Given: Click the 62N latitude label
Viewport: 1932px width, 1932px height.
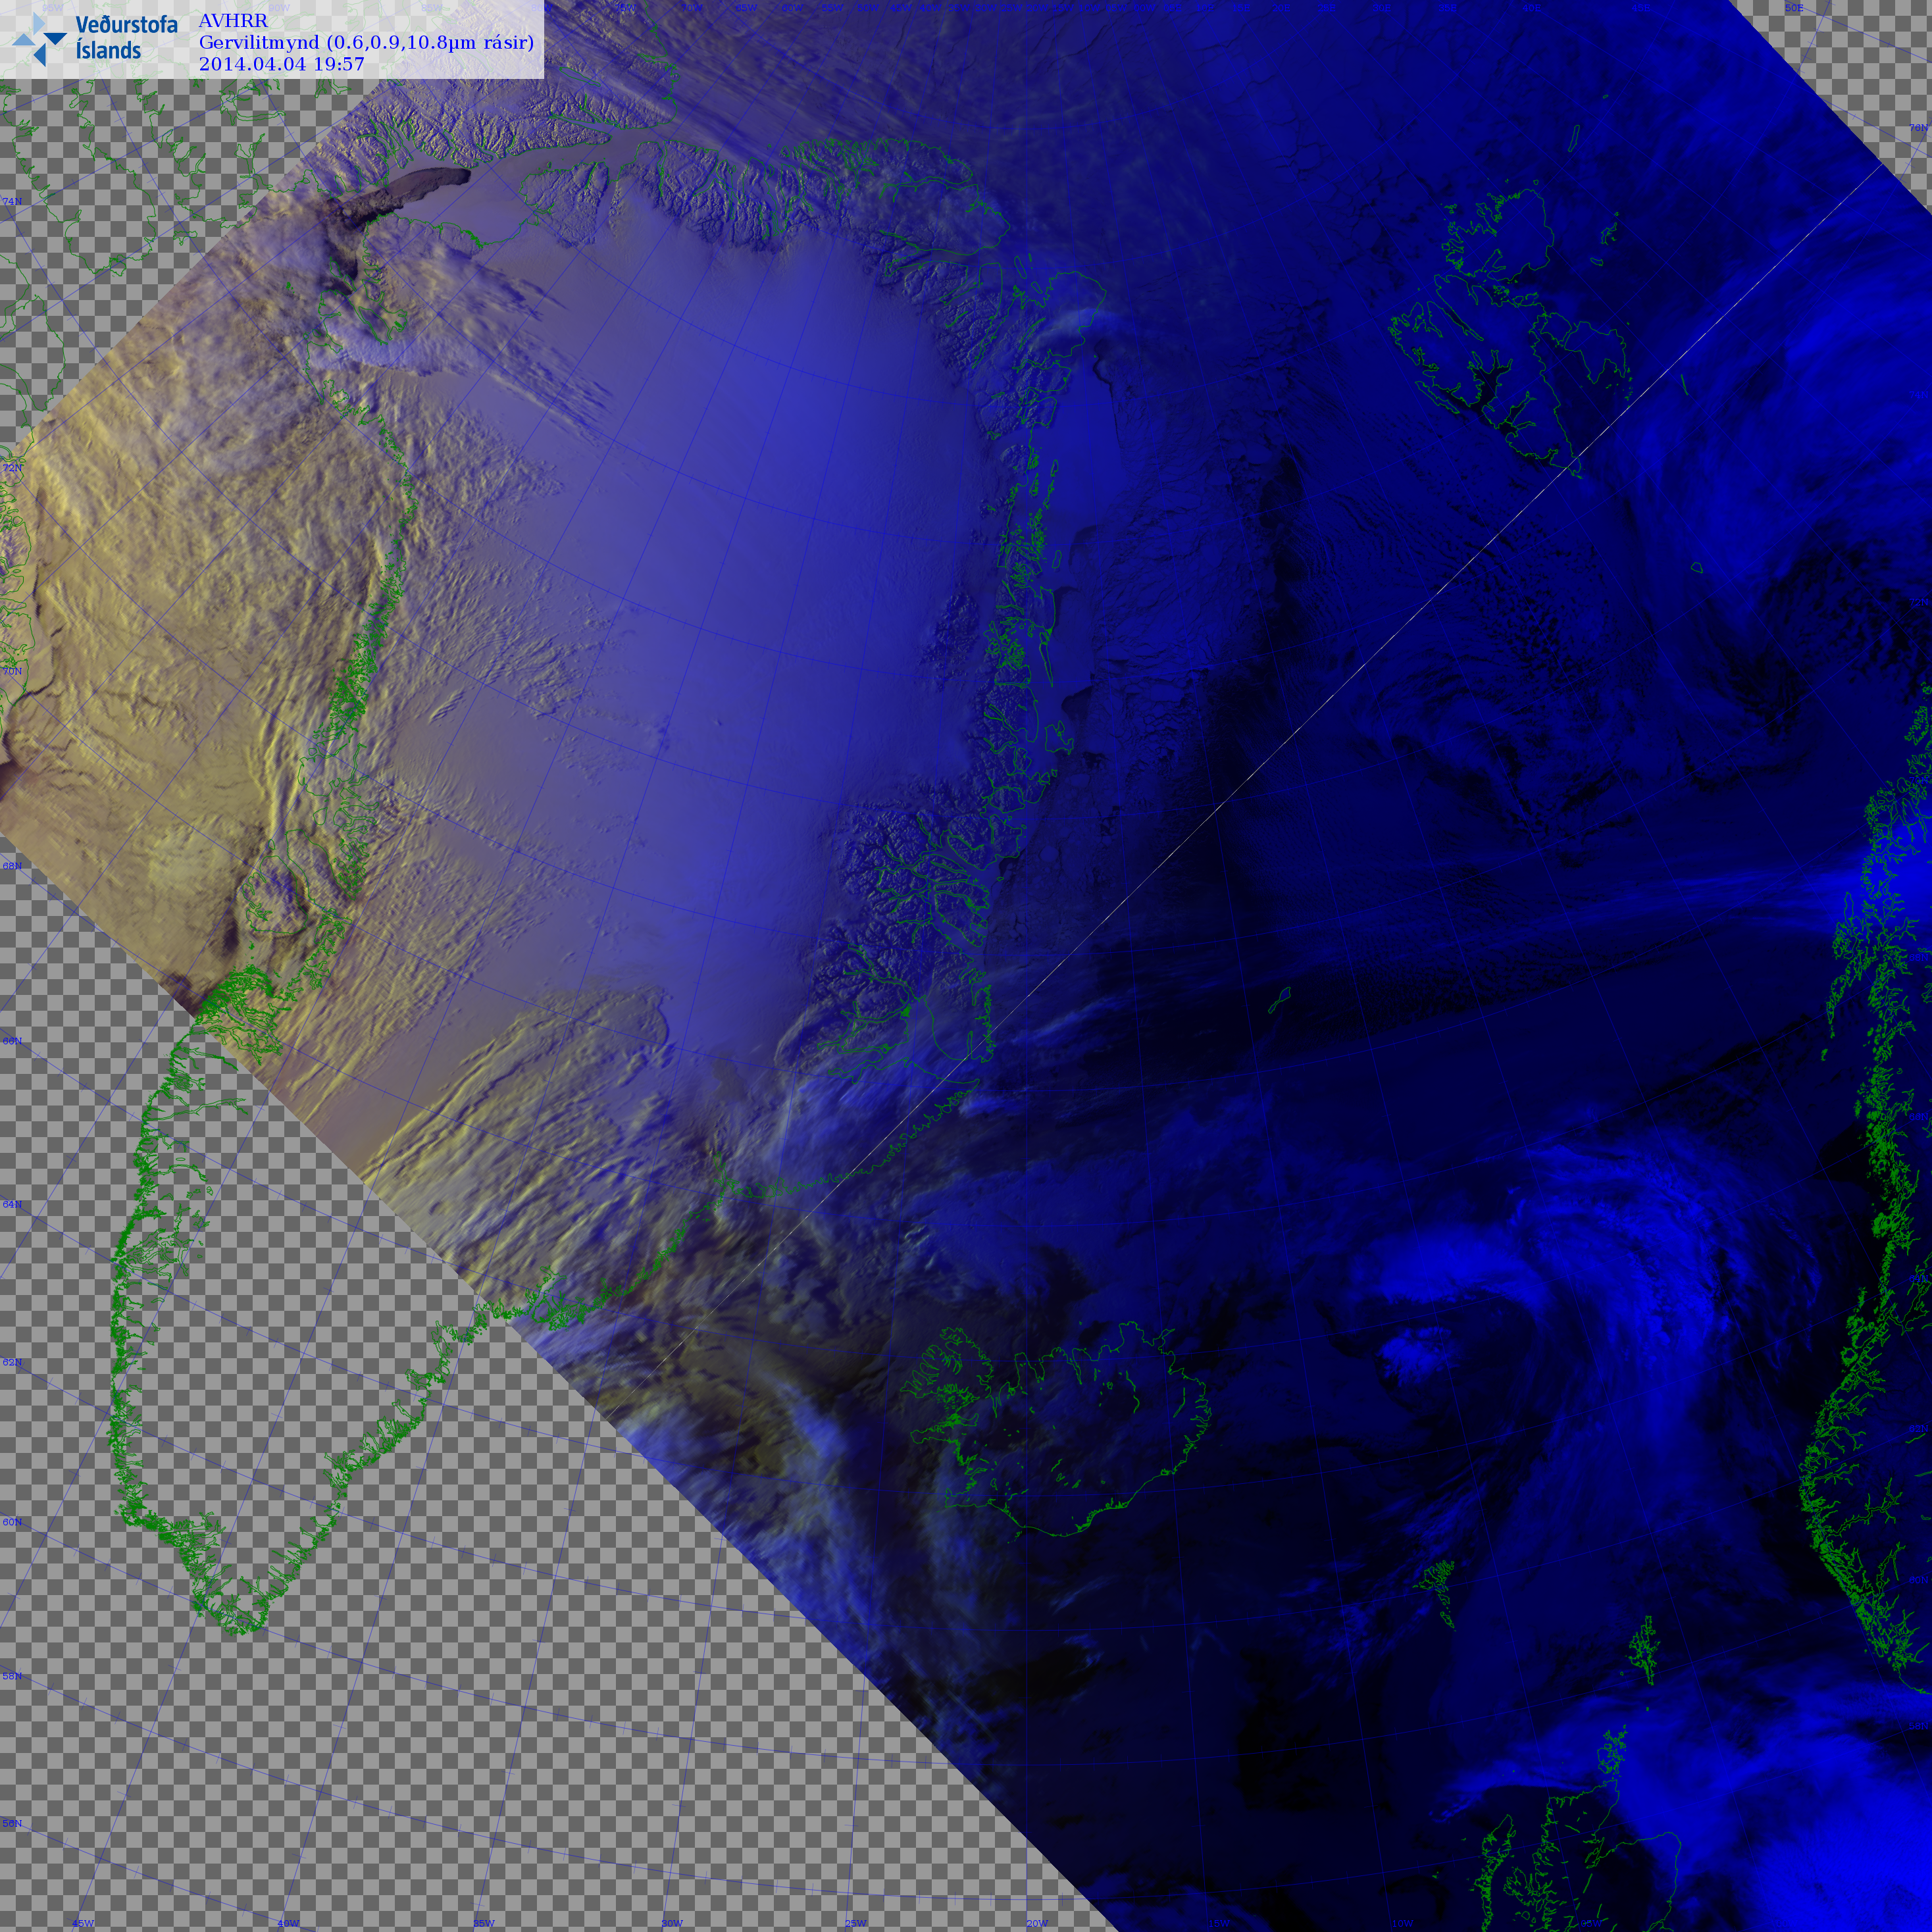Looking at the screenshot, I should (12, 1363).
